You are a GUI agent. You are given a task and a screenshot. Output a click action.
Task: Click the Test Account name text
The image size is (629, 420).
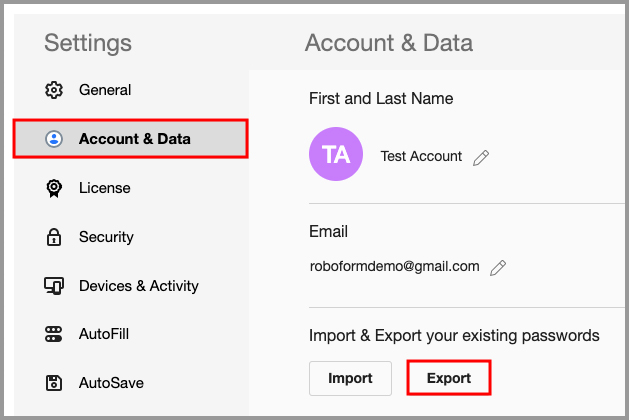(421, 157)
